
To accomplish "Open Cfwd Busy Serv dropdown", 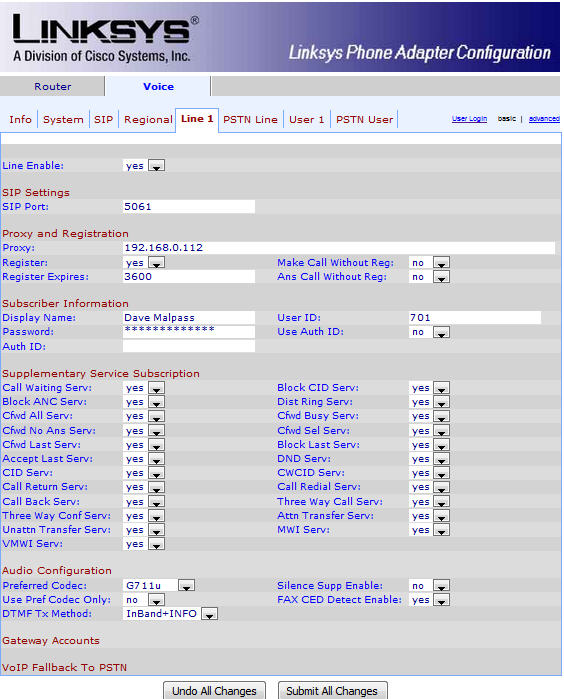I will (x=429, y=416).
